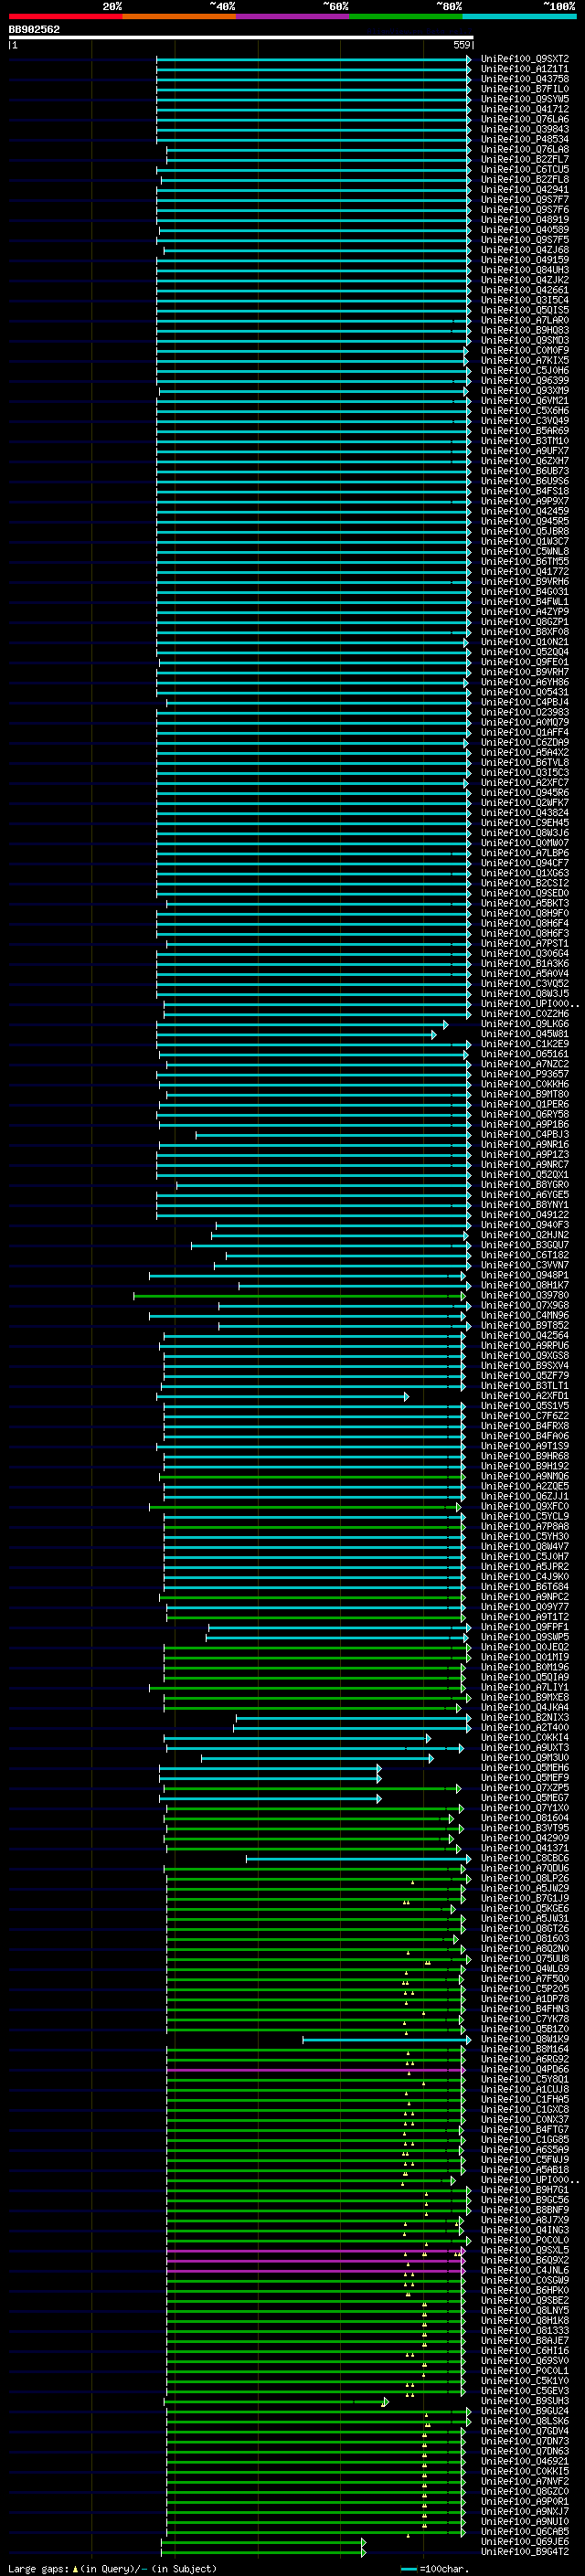Select label UniRef100_Q96399

tap(525, 380)
